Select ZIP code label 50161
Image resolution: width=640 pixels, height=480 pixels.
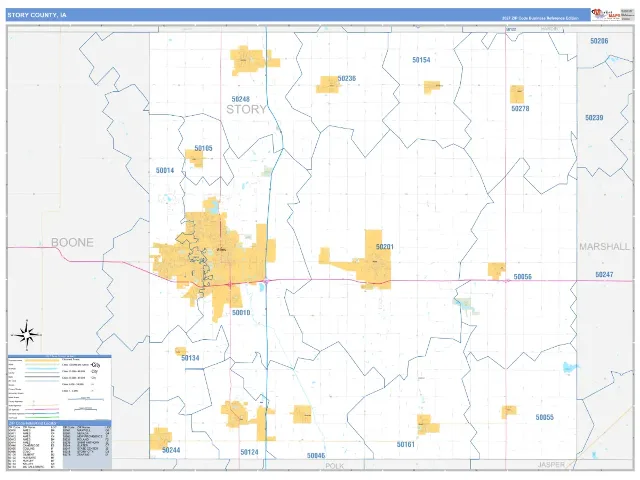[405, 444]
